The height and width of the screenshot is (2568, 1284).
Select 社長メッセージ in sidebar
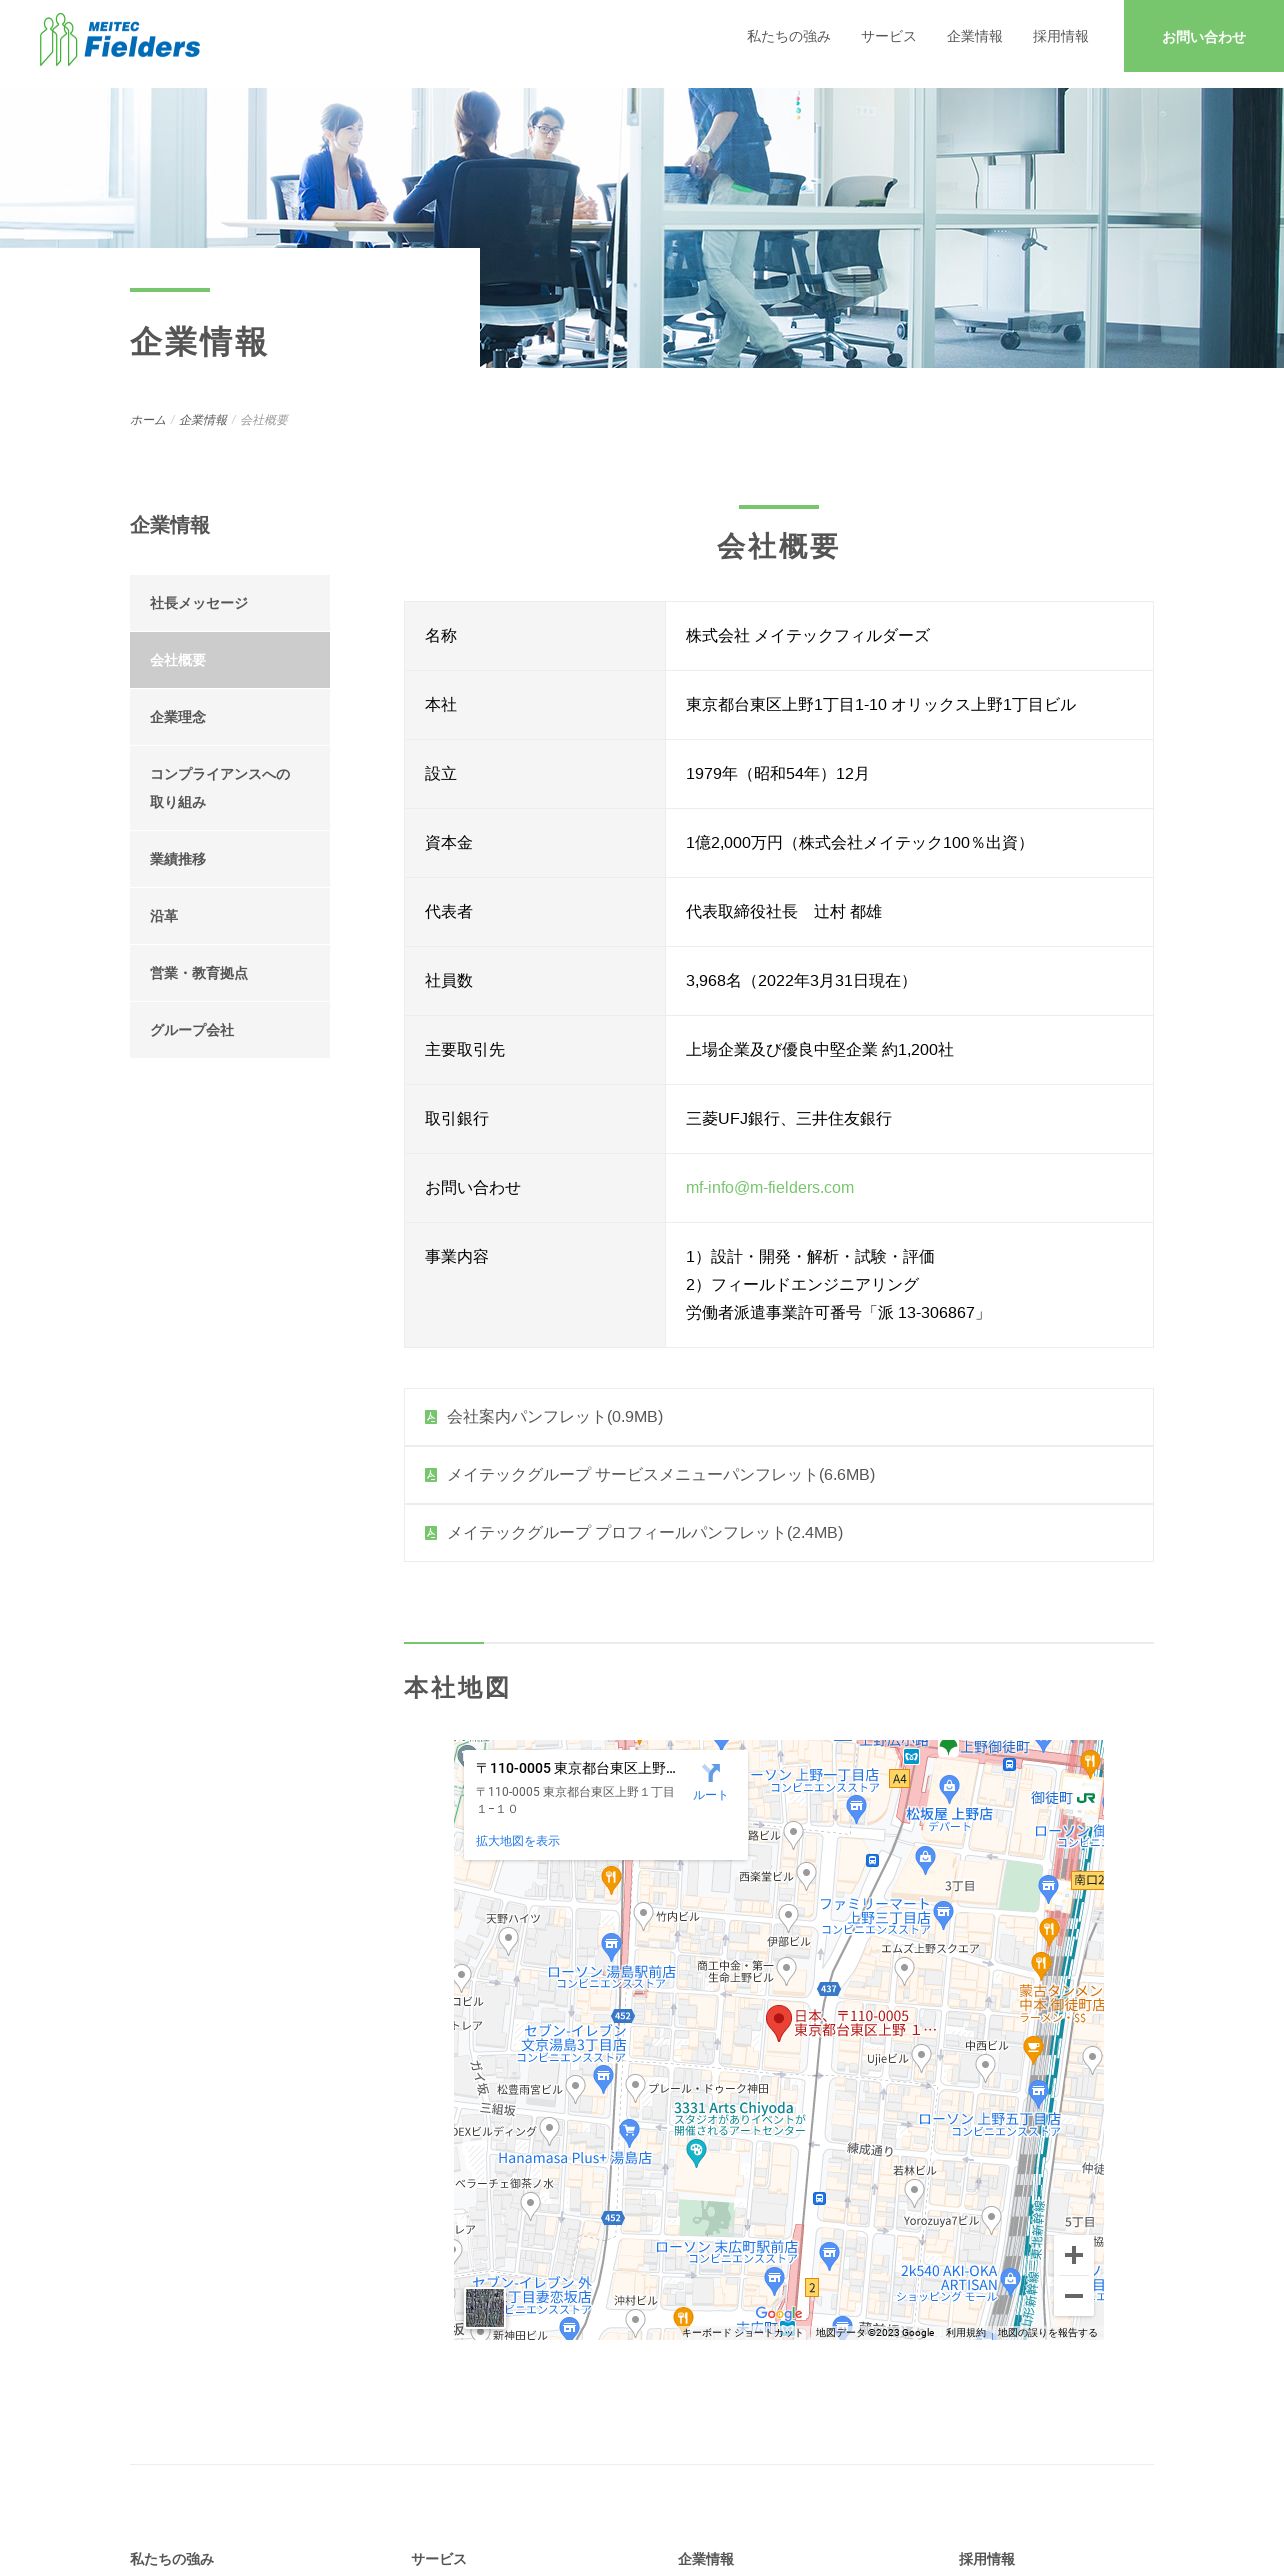pos(229,603)
